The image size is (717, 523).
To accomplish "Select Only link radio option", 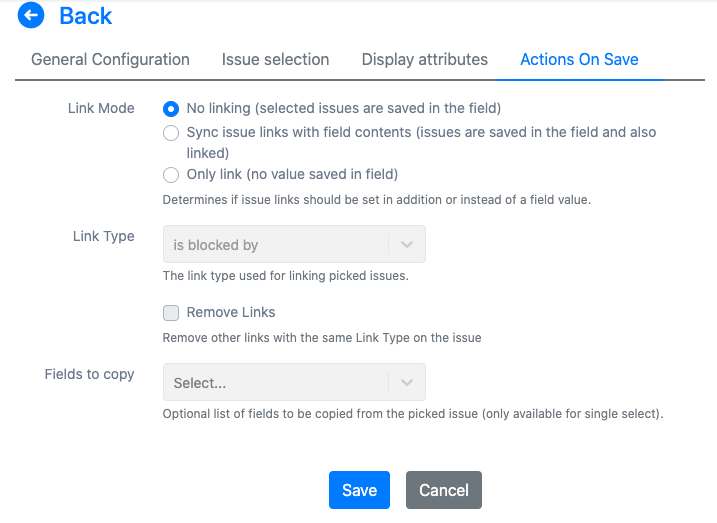I will tap(171, 175).
